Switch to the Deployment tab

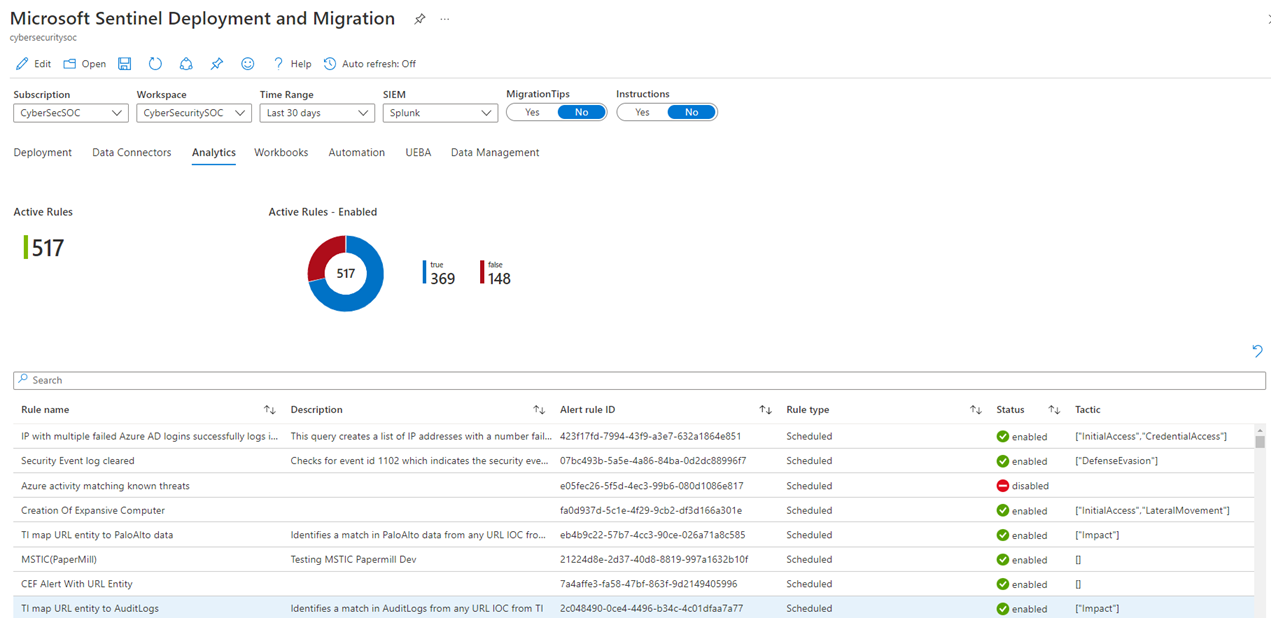click(x=43, y=153)
